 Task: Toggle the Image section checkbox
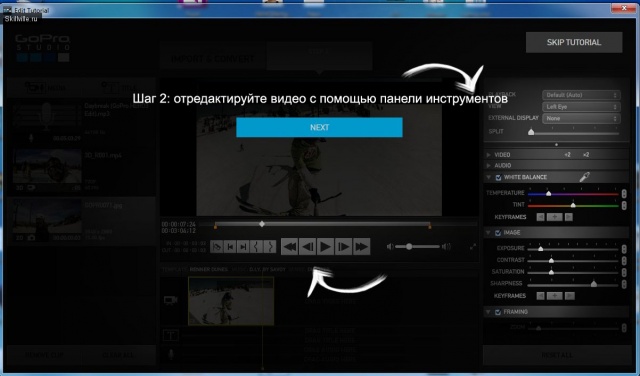pyautogui.click(x=498, y=233)
